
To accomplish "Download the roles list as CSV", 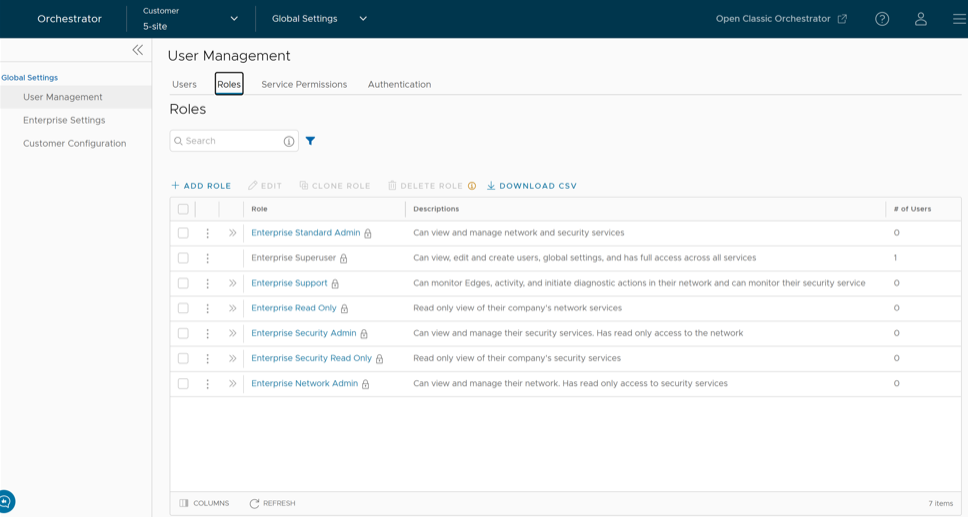I will pyautogui.click(x=532, y=186).
